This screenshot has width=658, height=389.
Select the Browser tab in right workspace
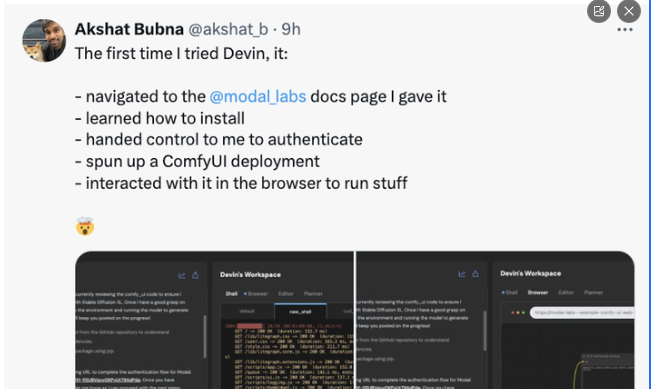538,292
